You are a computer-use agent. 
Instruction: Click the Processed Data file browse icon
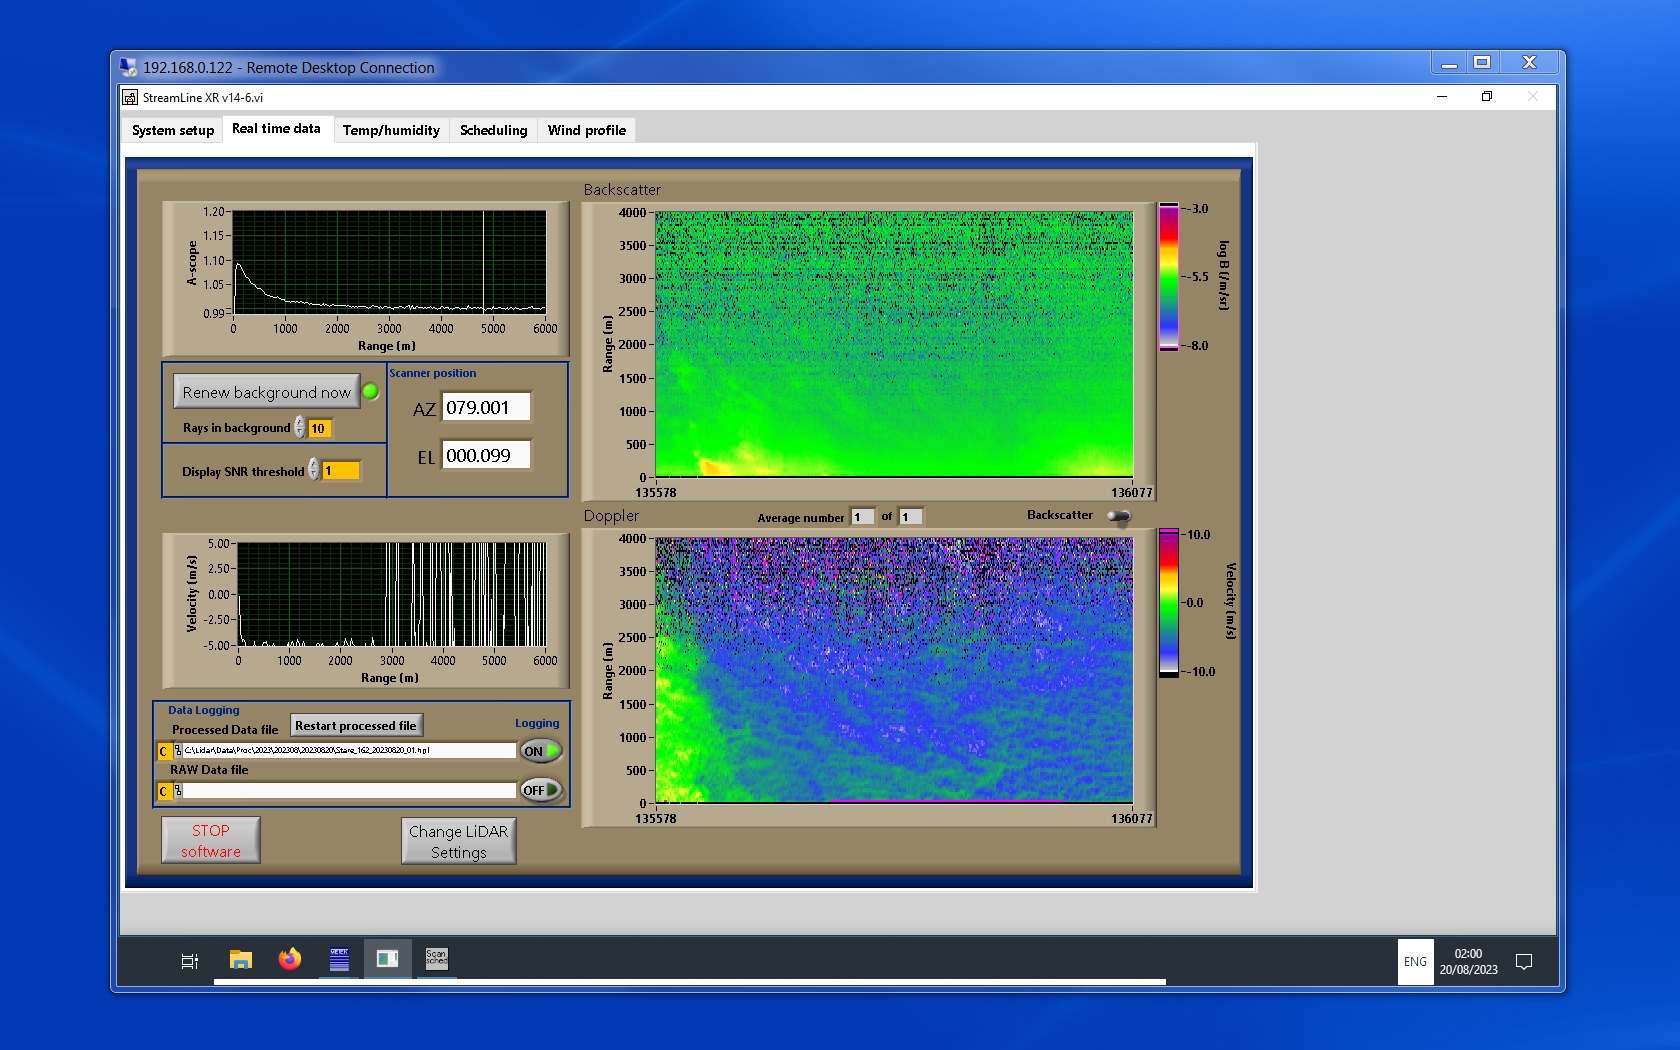pyautogui.click(x=178, y=751)
